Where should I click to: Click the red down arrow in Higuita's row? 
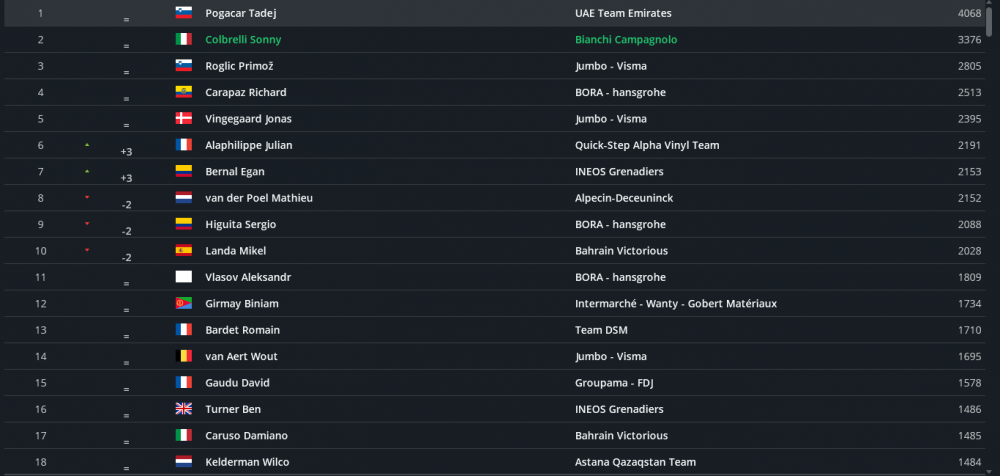(x=87, y=223)
